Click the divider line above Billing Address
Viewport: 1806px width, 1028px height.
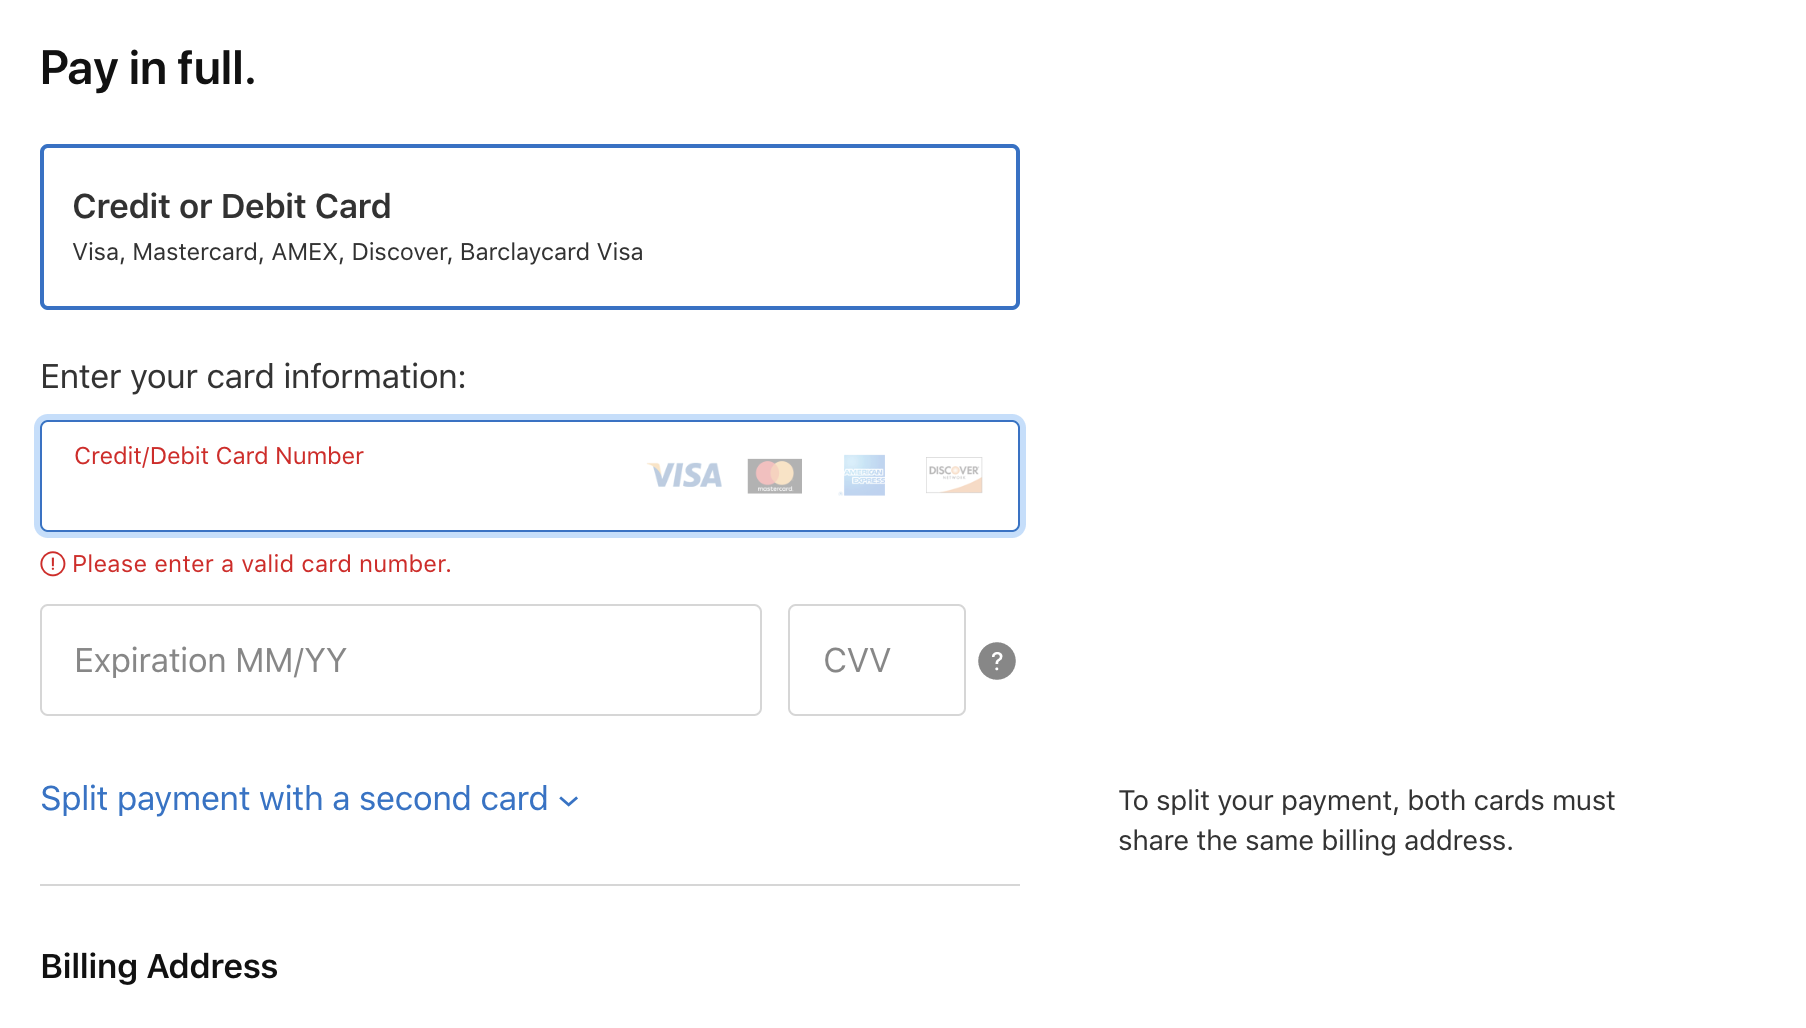529,885
